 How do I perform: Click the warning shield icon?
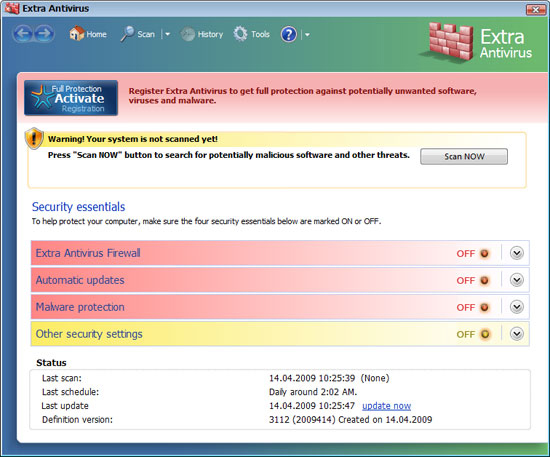[34, 138]
